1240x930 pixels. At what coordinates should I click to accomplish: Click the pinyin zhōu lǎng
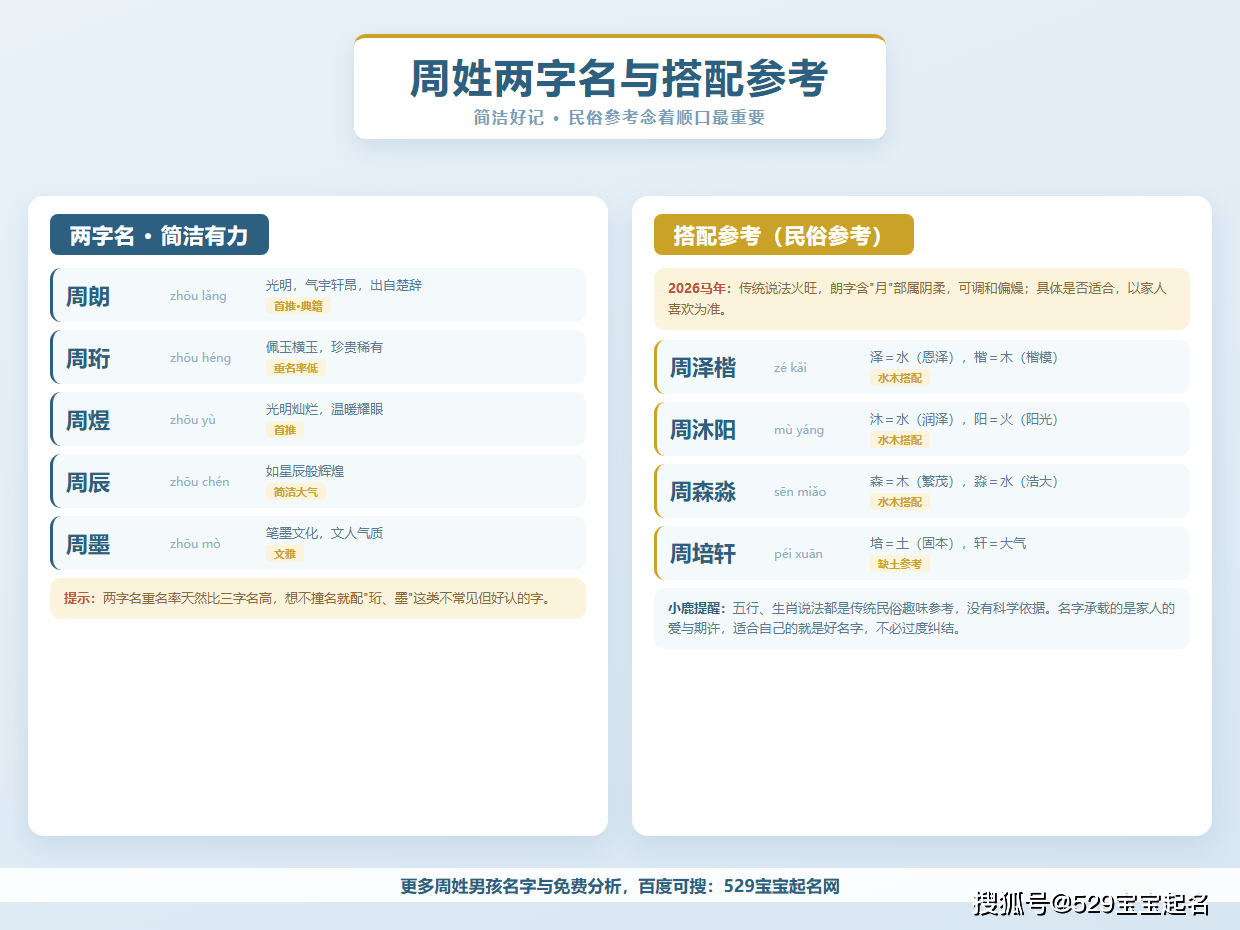(x=198, y=296)
